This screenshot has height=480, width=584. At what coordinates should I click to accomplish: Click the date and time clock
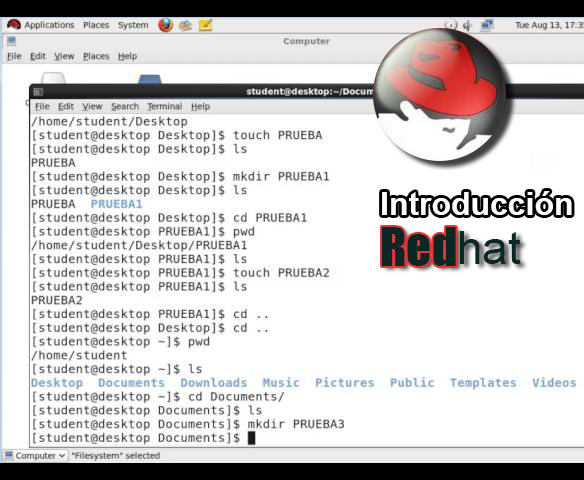(549, 25)
